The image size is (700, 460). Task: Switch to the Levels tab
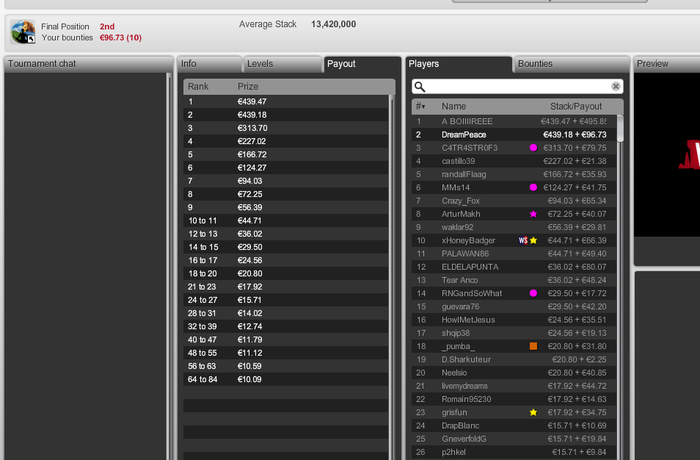click(282, 64)
